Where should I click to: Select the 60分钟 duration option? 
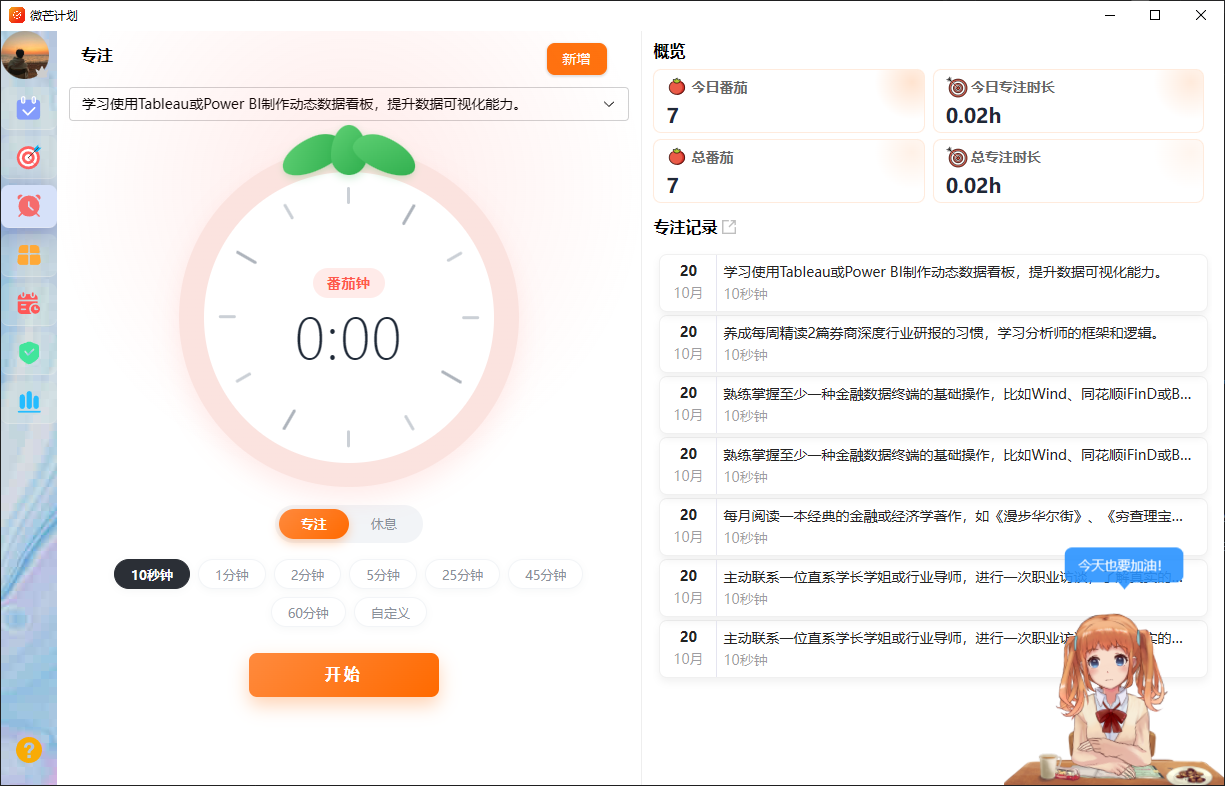point(308,613)
